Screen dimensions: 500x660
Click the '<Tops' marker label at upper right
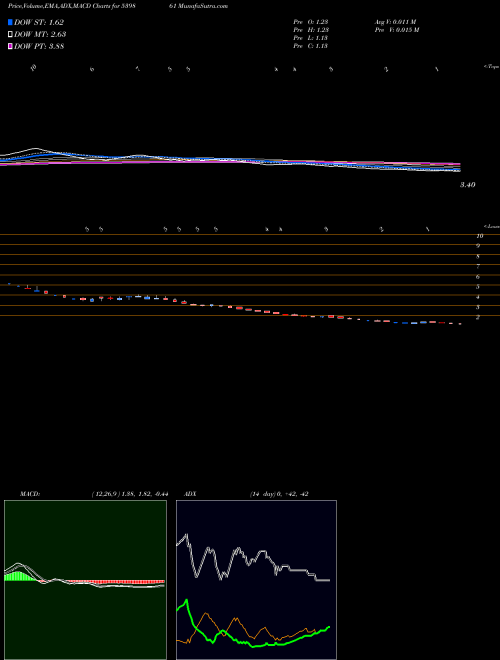(x=492, y=67)
